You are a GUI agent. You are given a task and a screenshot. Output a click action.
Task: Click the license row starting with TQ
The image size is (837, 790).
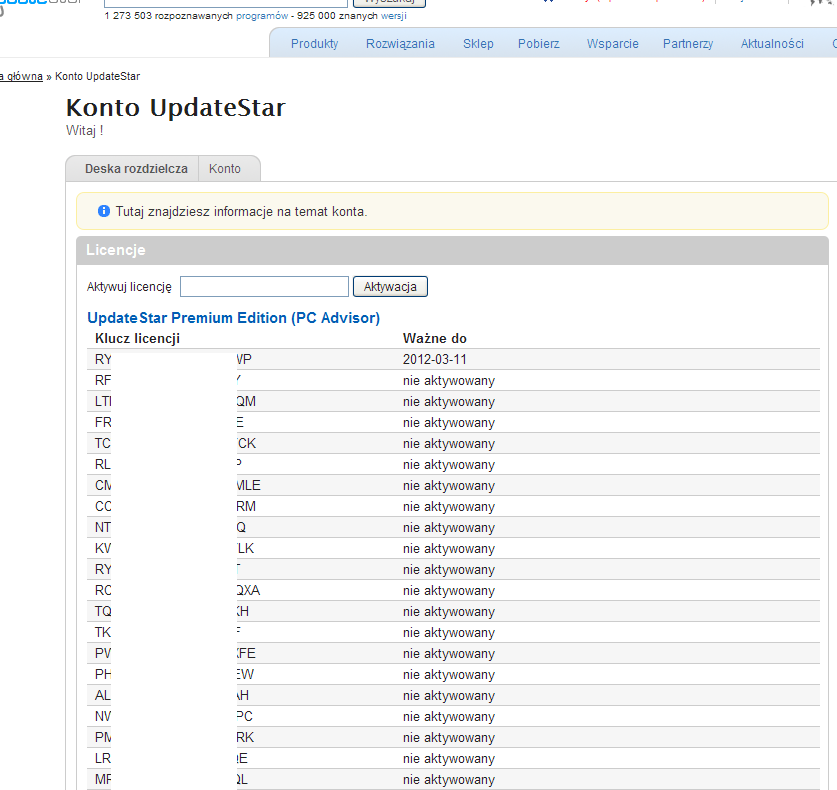[x=453, y=611]
